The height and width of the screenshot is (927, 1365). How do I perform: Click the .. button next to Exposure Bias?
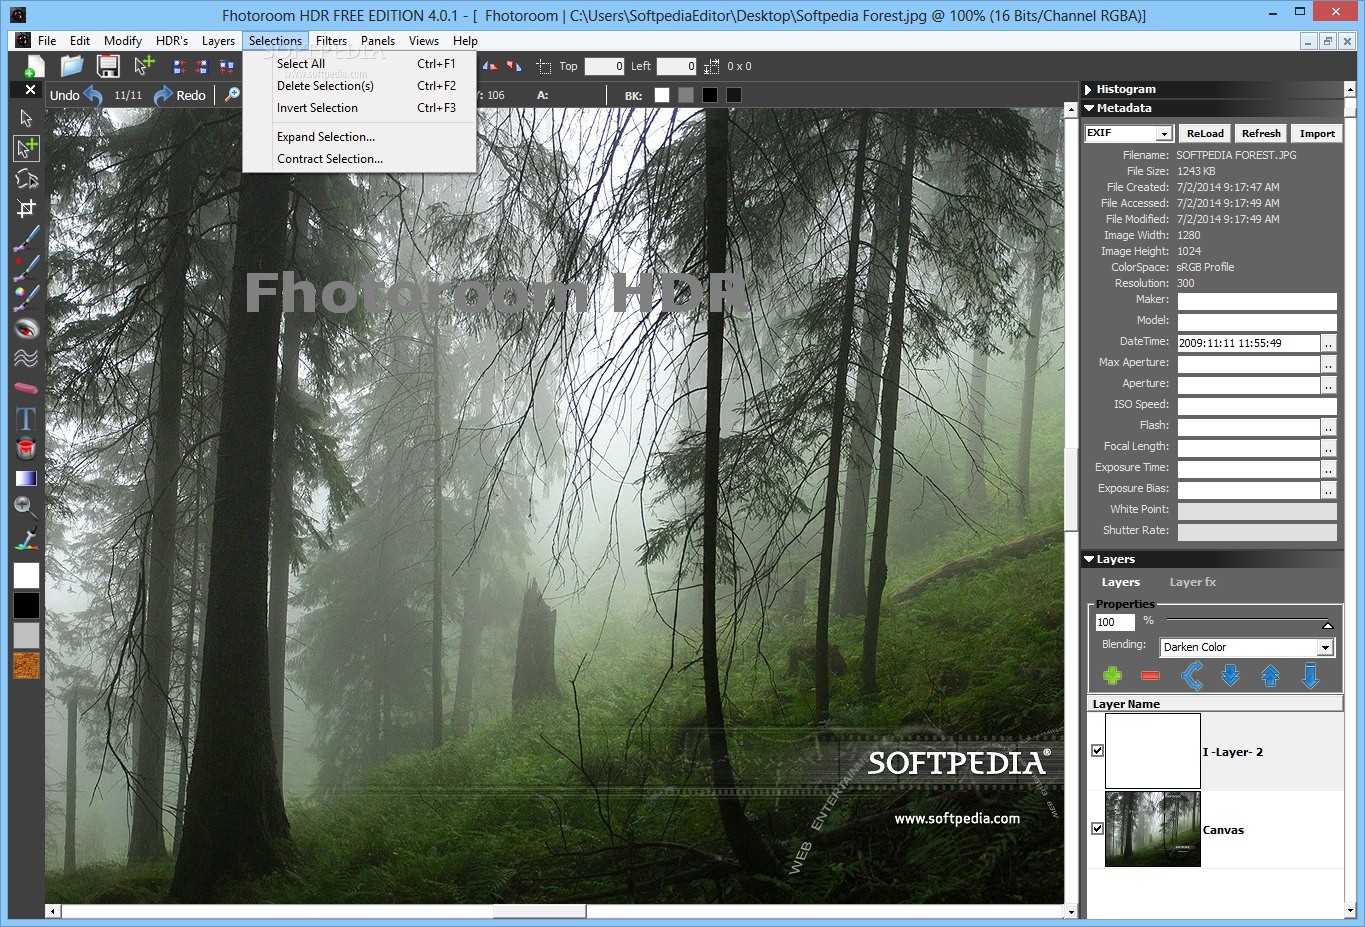1328,490
